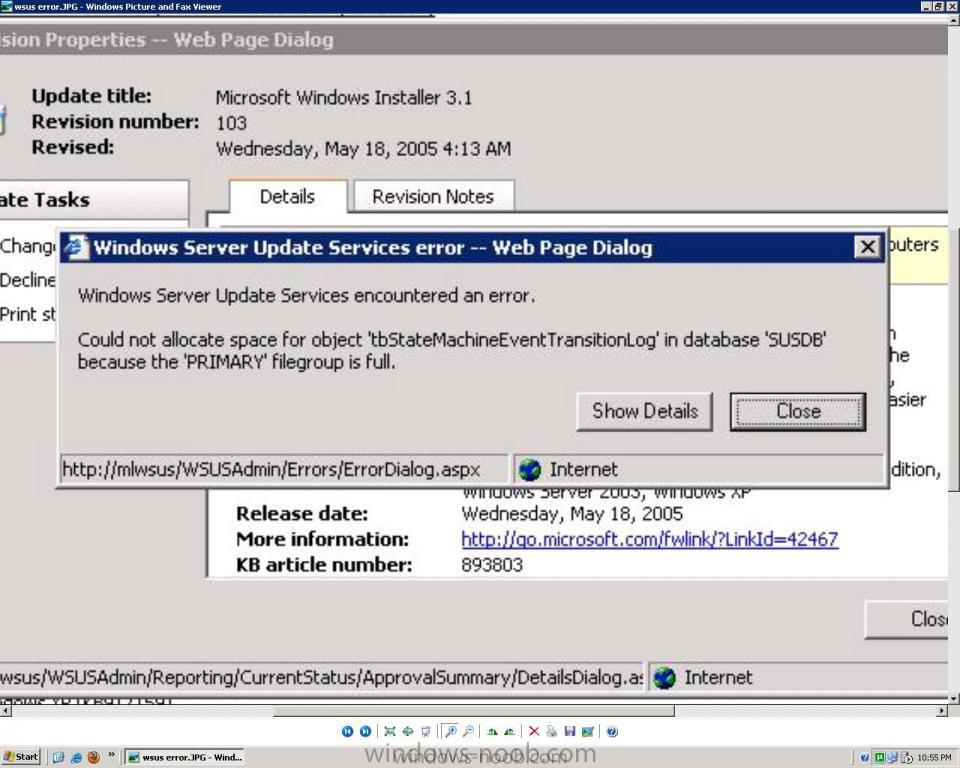960x768 pixels.
Task: Click server tray icon with play arrow
Action: click(907, 758)
